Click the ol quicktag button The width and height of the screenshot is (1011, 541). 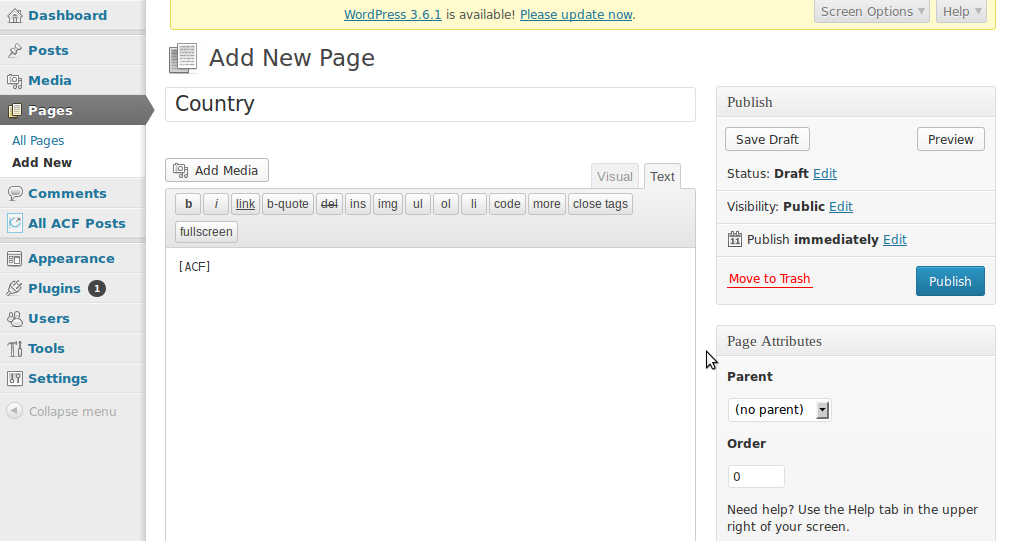(x=446, y=204)
